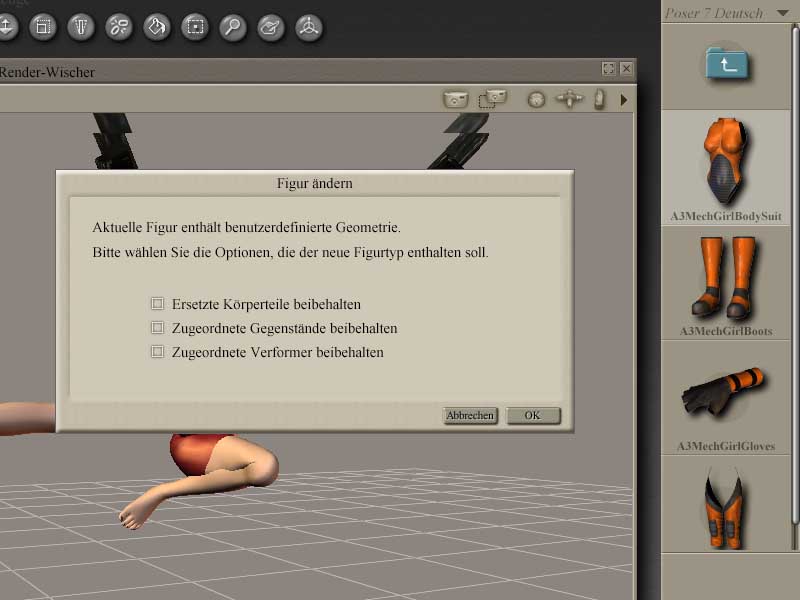Confirm the Figur ändern dialog with OK
The width and height of the screenshot is (800, 600).
[x=533, y=415]
